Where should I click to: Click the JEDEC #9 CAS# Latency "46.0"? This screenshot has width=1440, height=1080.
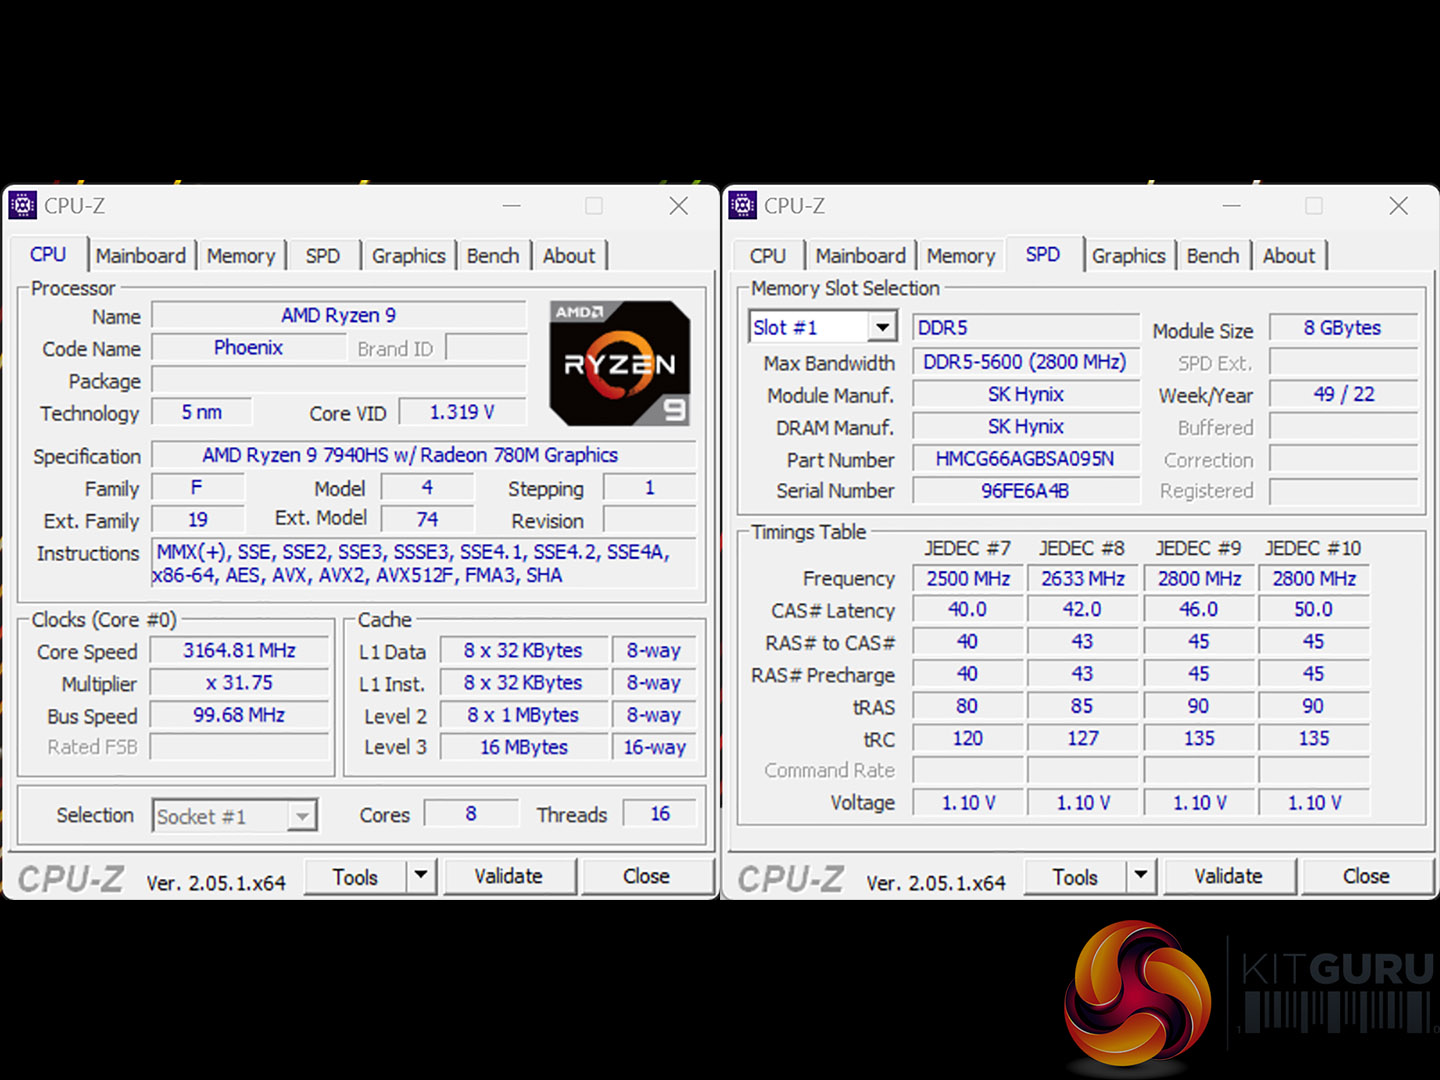(1198, 610)
